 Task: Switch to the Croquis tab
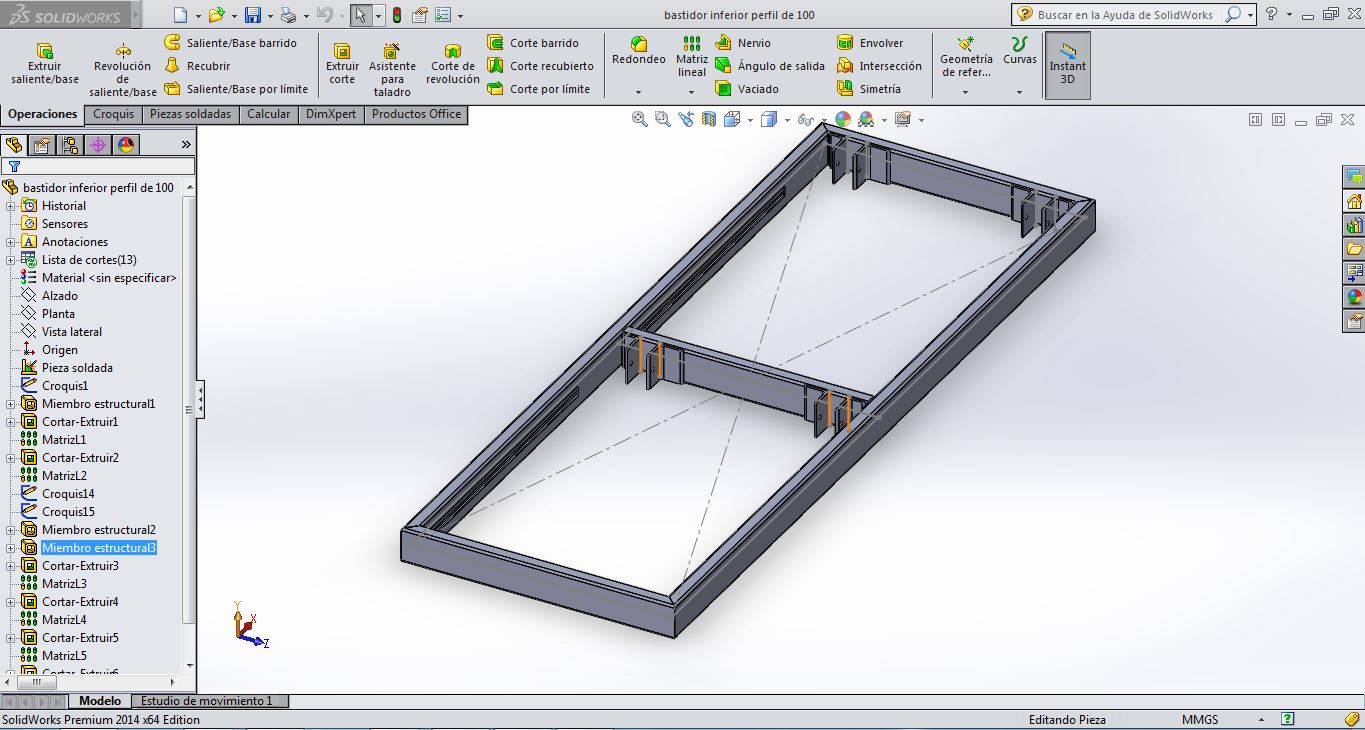point(114,114)
